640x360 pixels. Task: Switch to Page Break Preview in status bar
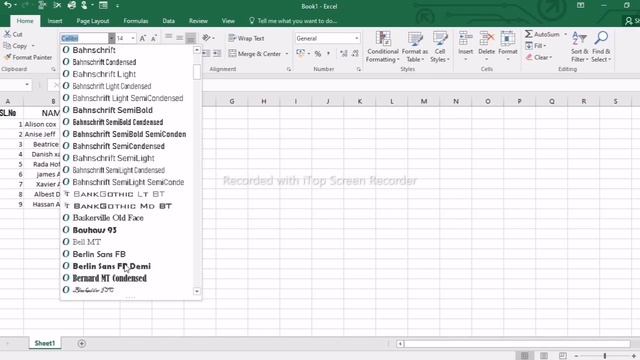(x=562, y=356)
